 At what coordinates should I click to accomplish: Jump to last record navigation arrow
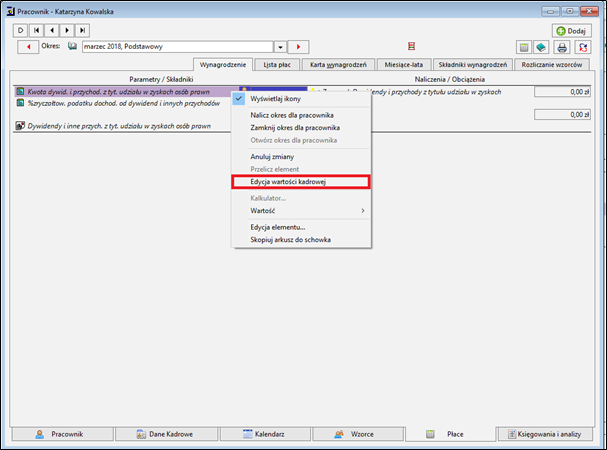(x=82, y=30)
